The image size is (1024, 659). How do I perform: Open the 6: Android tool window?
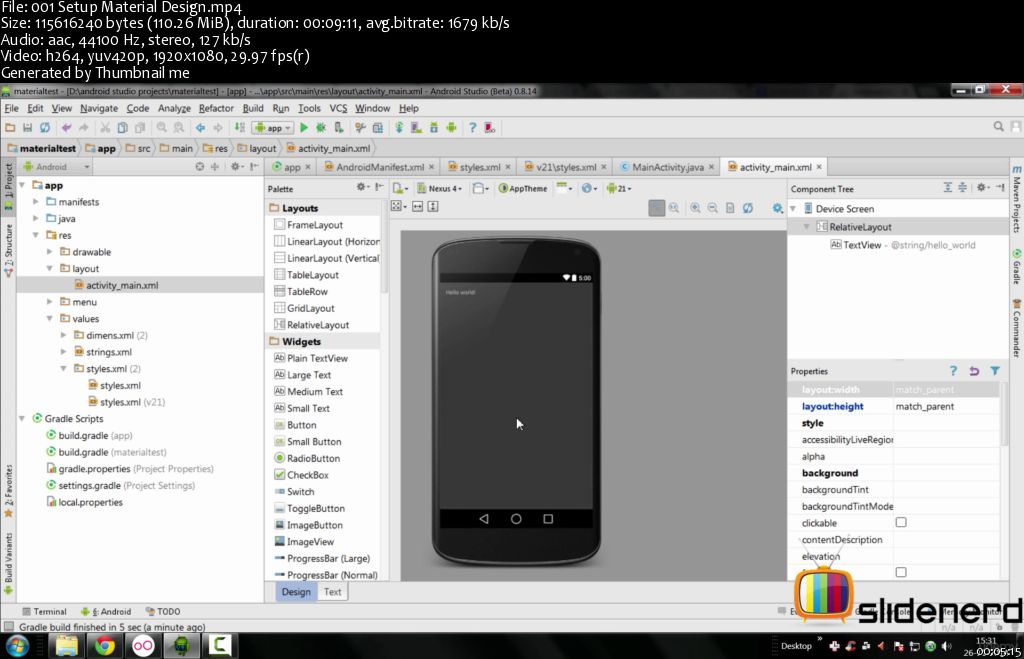pos(106,611)
